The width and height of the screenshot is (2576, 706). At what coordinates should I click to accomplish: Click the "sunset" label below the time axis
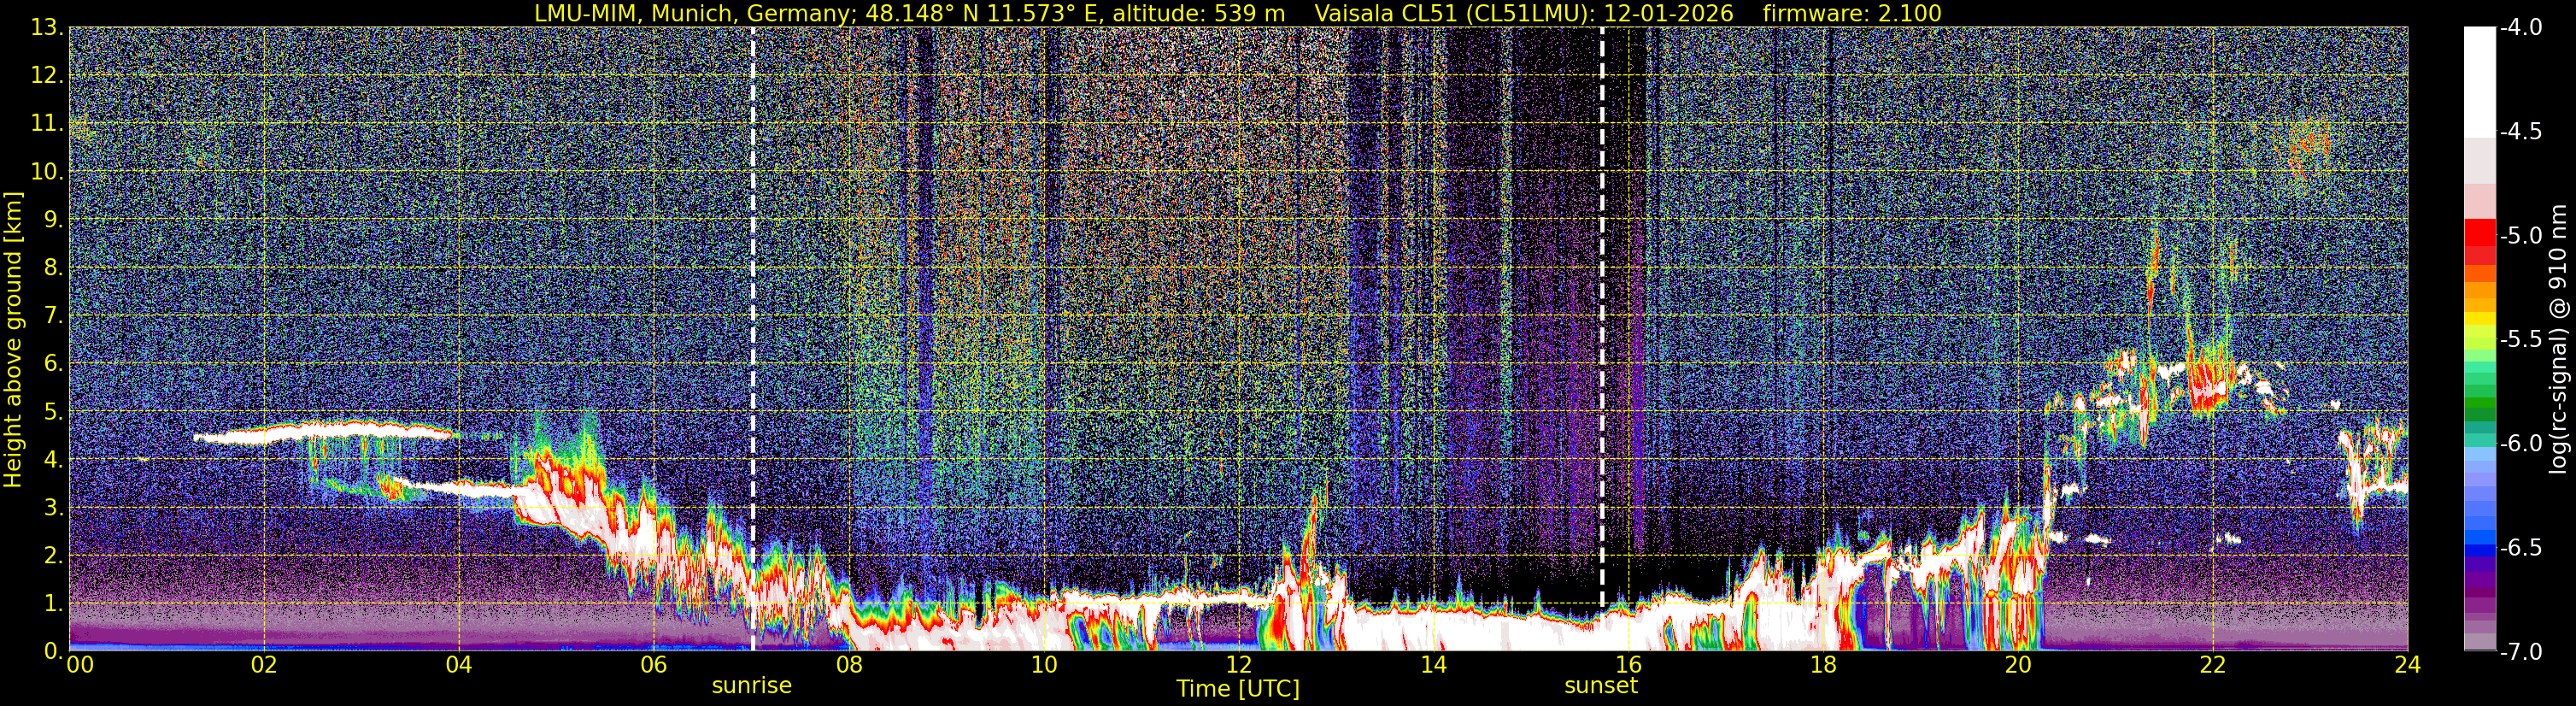tap(1601, 686)
